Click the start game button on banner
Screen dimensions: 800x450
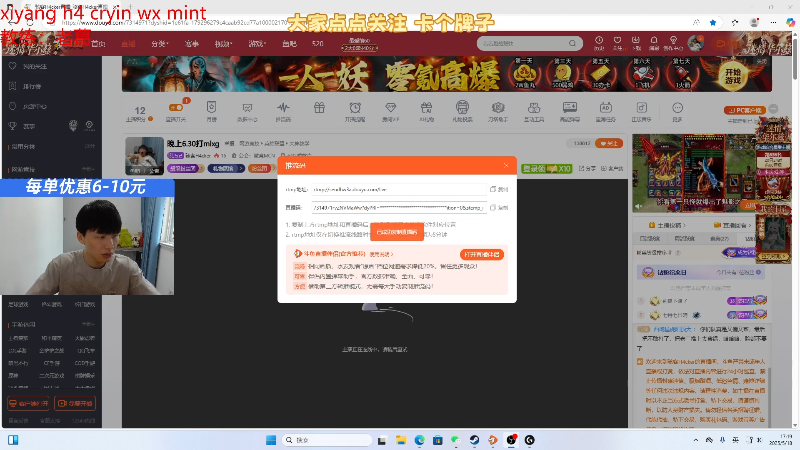733,76
